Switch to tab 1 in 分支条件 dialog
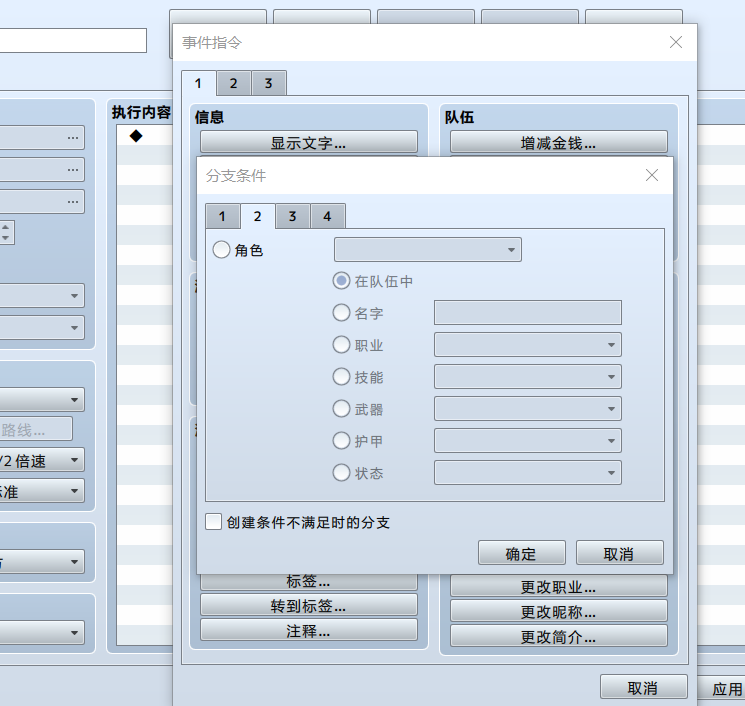 pyautogui.click(x=223, y=217)
